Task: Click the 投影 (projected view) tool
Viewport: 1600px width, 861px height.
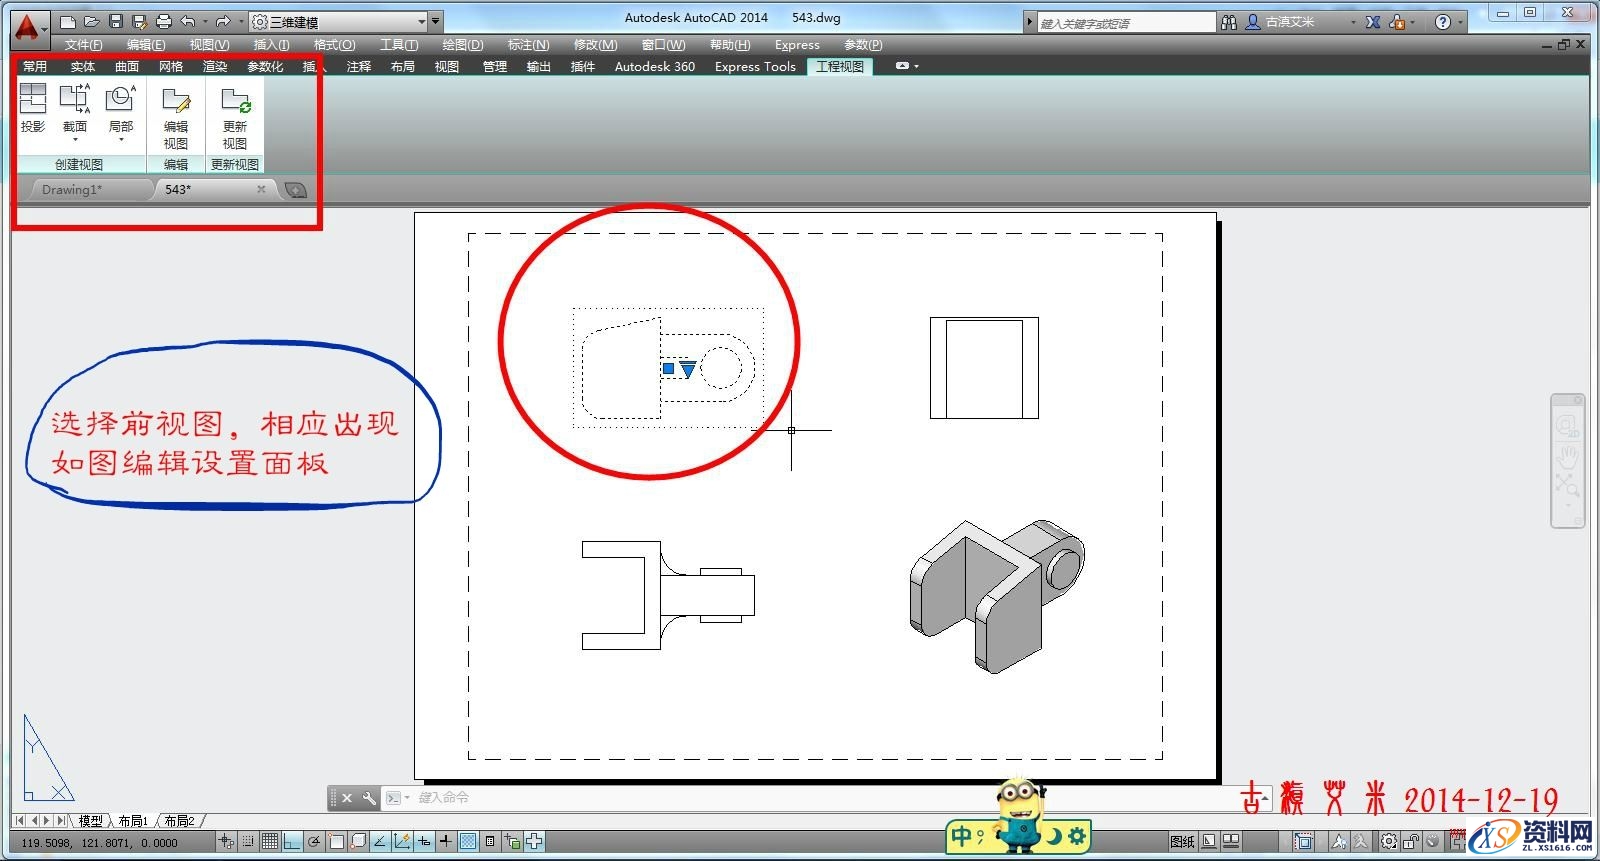Action: pyautogui.click(x=33, y=108)
